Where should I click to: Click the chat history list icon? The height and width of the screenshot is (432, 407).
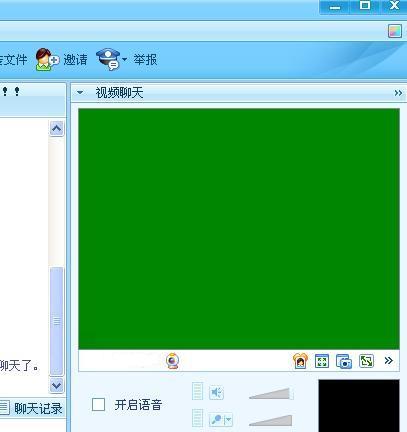coord(5,408)
